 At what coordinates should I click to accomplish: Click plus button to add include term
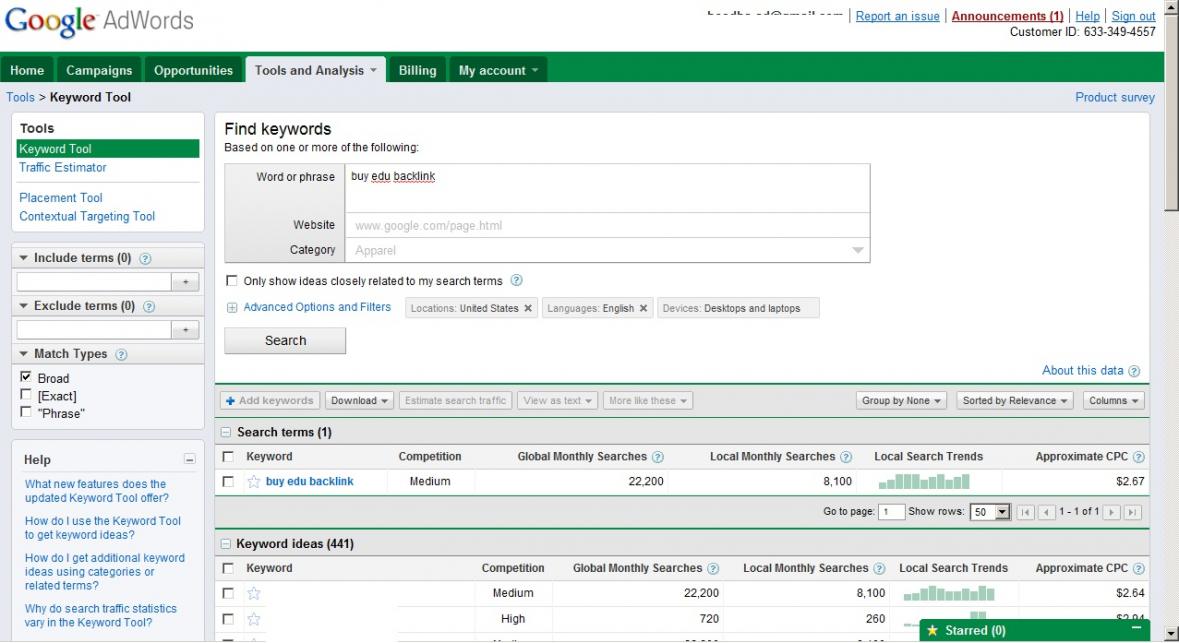185,282
